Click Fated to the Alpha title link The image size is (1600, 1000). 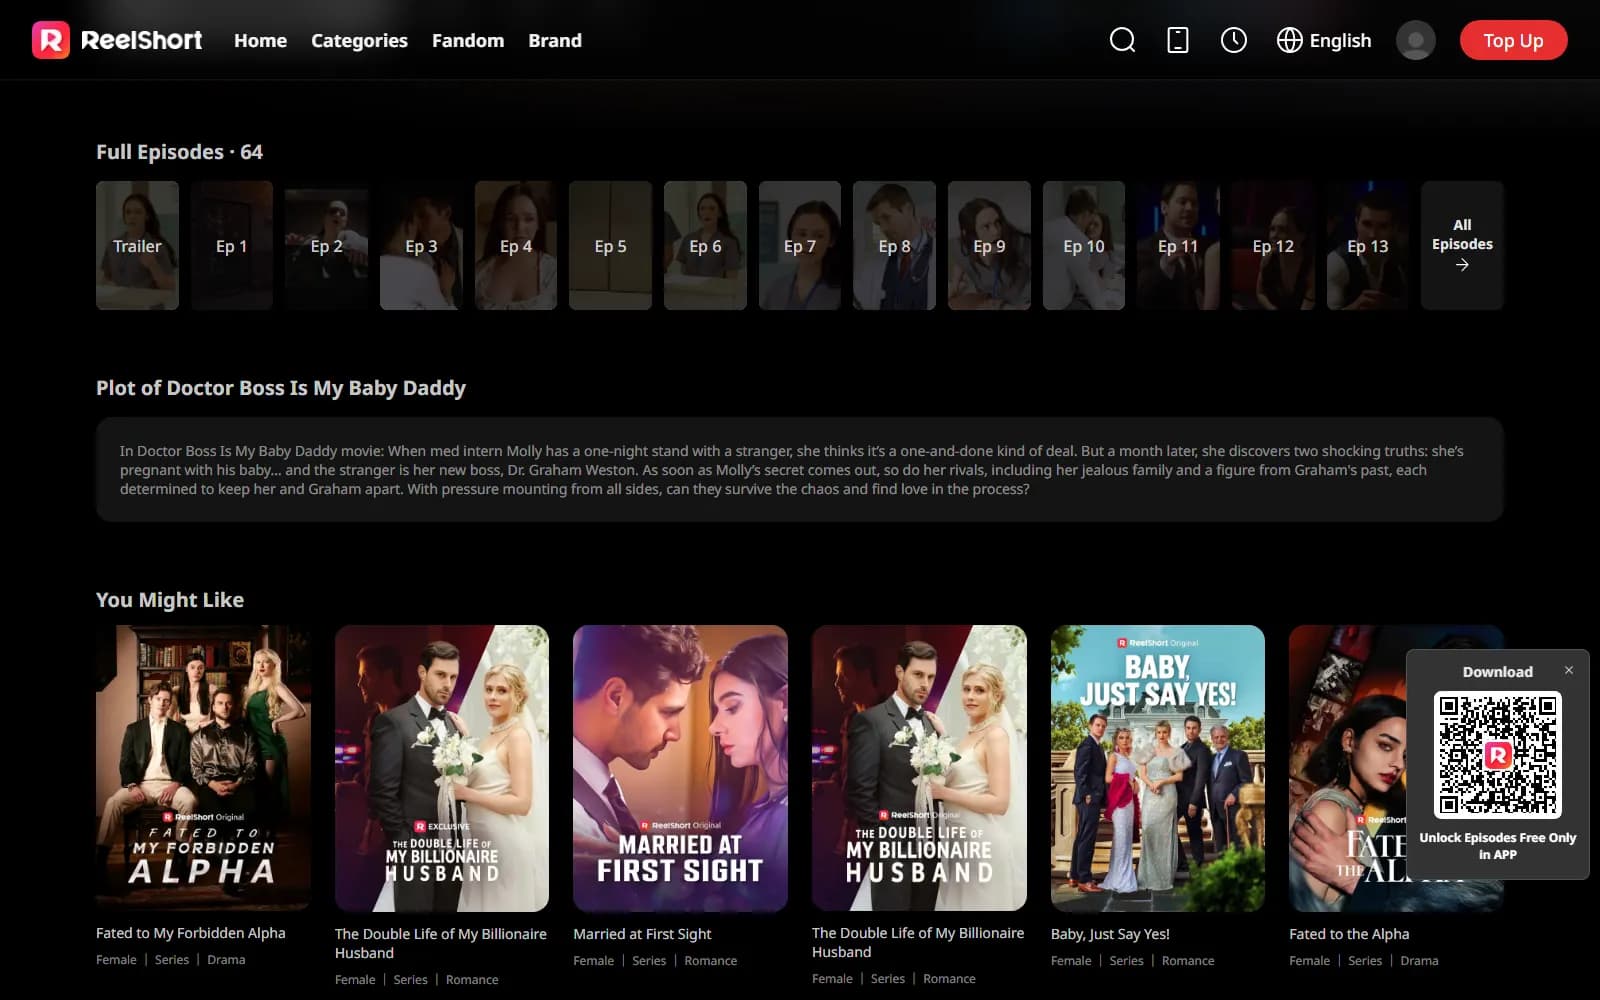click(x=1349, y=934)
